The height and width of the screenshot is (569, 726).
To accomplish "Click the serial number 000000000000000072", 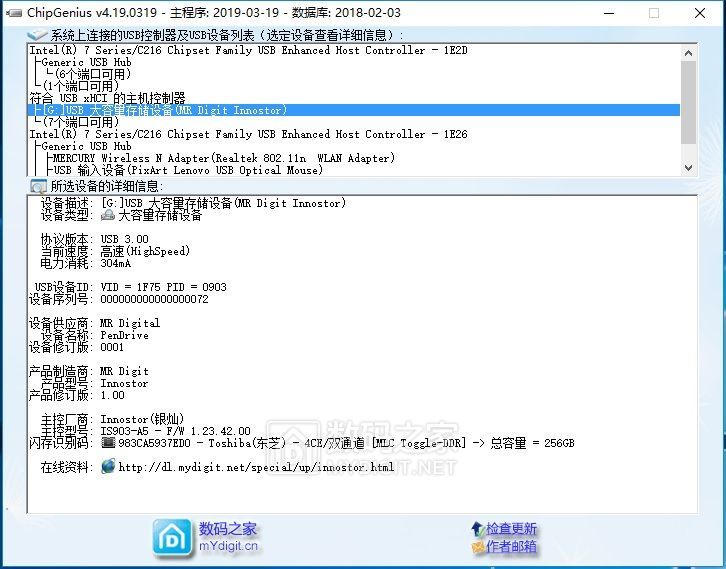I will 154,299.
